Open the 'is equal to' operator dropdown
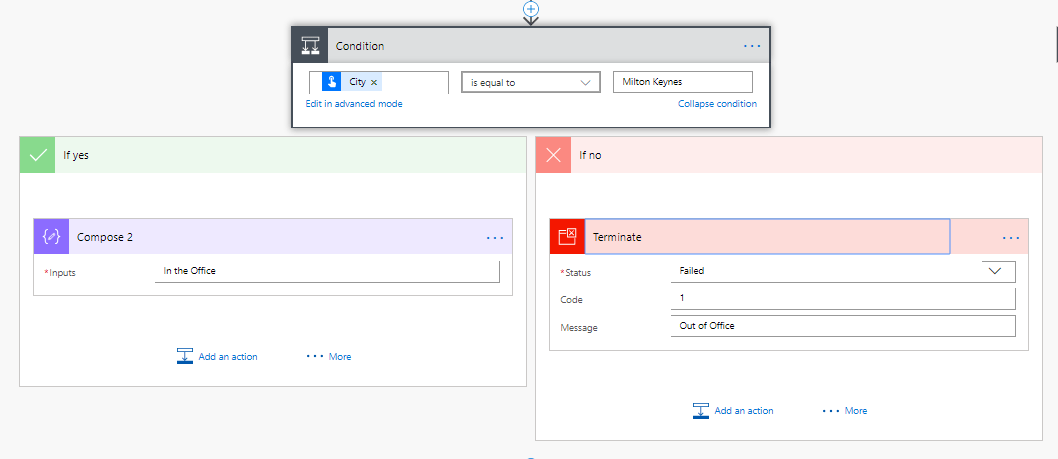The height and width of the screenshot is (459, 1058). coord(531,82)
